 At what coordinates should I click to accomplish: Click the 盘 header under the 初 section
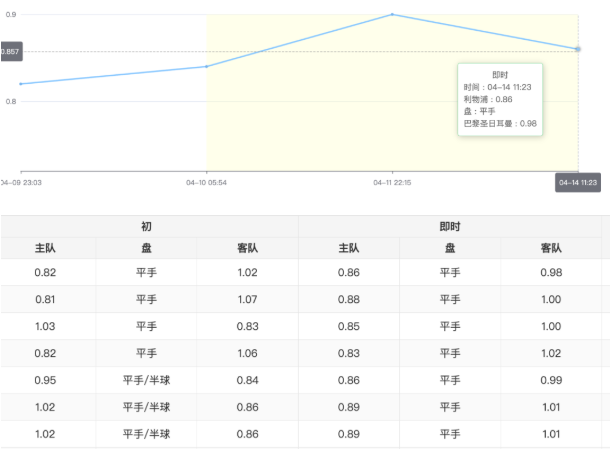click(x=146, y=248)
